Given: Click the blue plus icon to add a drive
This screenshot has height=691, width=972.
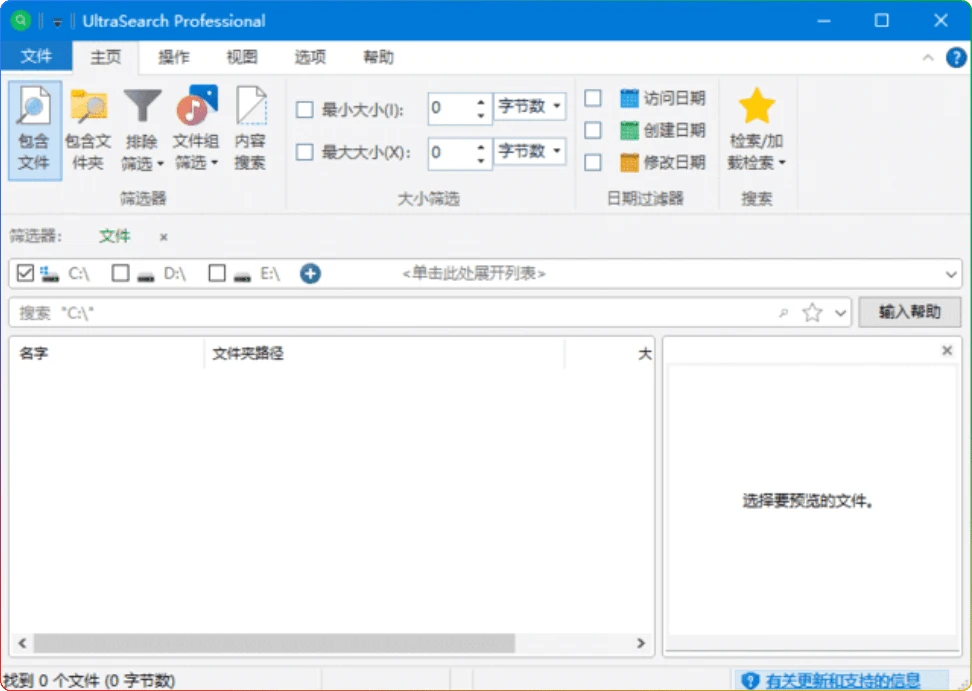Looking at the screenshot, I should coord(310,272).
